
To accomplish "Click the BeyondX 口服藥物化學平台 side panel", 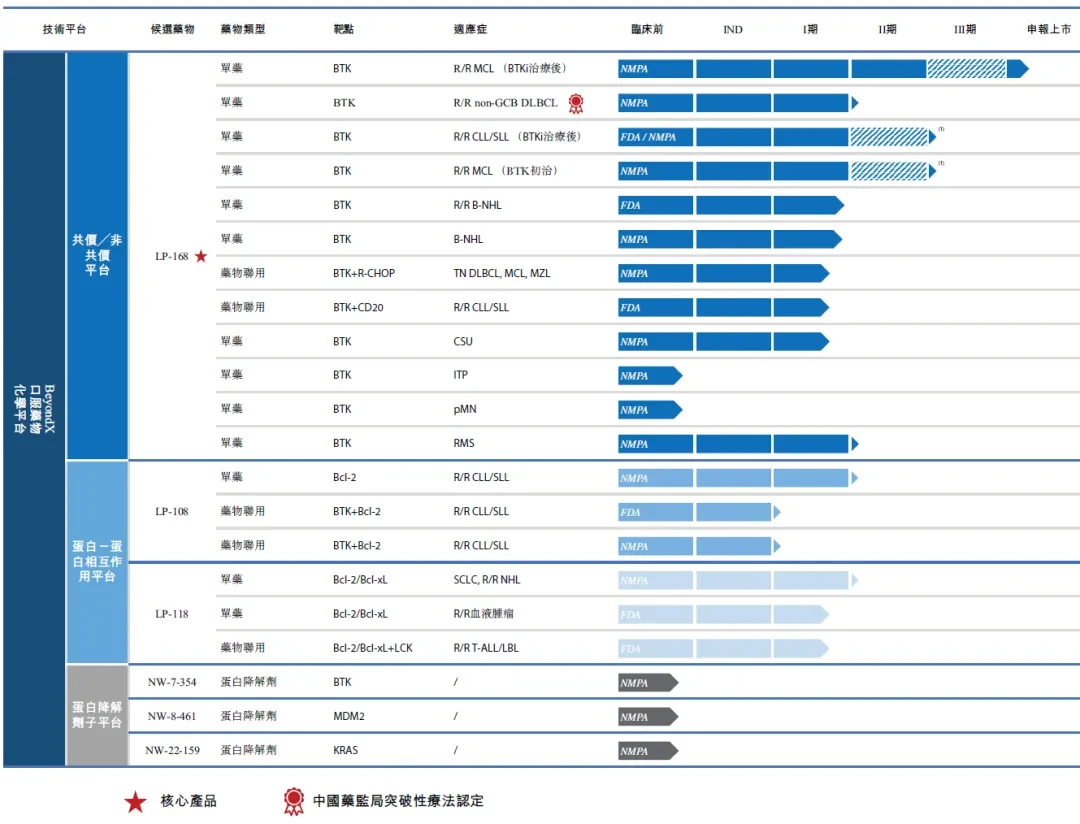I will point(34,409).
